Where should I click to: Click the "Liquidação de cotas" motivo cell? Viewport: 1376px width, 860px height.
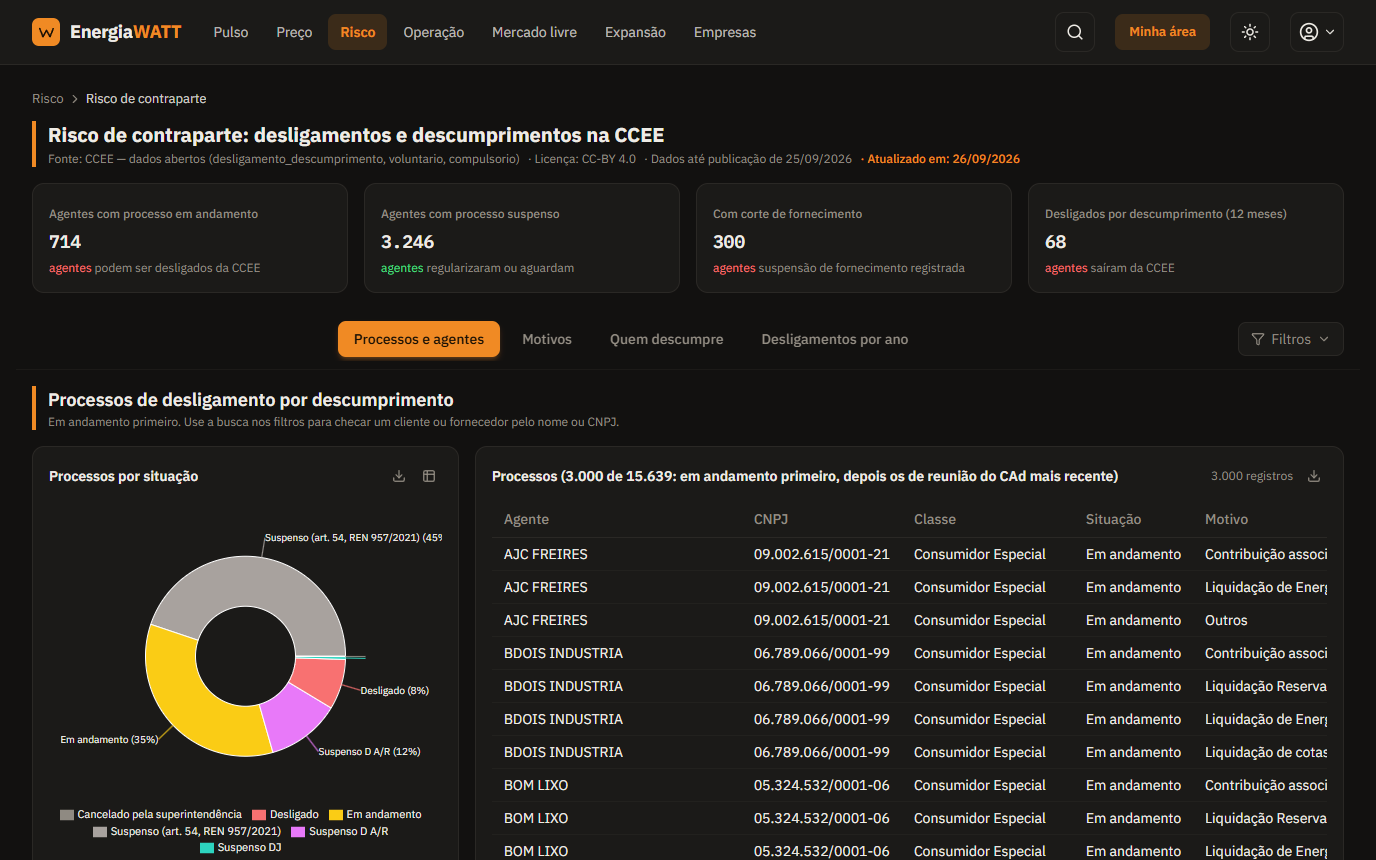[x=1266, y=752]
